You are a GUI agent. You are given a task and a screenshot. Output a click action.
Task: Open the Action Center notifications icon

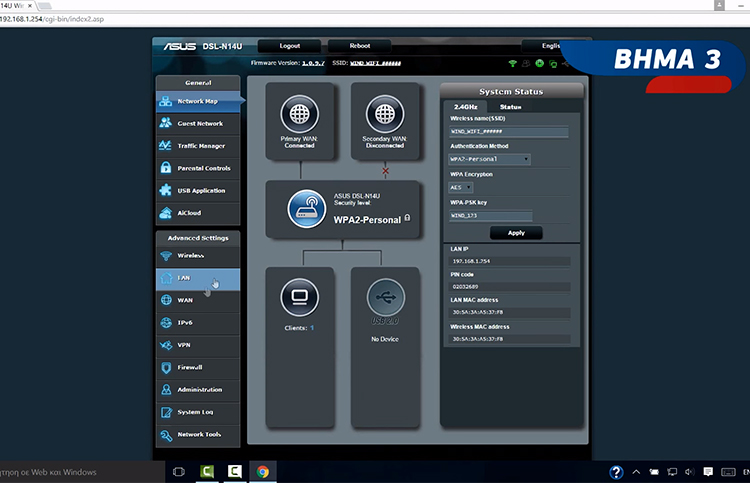tap(708, 472)
